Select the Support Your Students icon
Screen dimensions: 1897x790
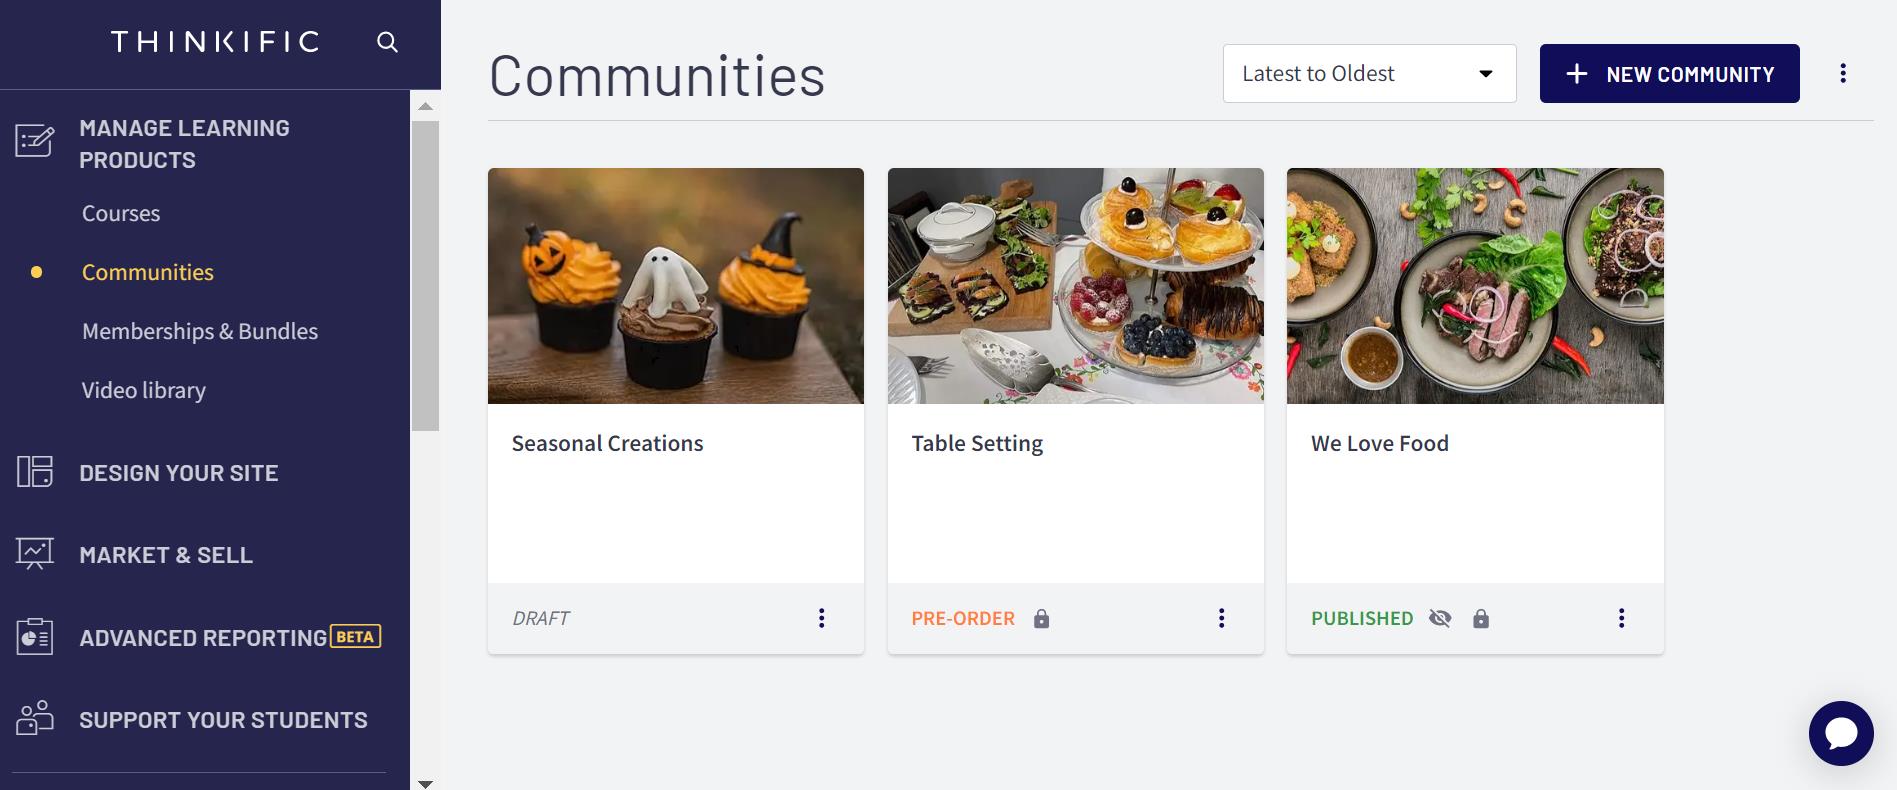[x=34, y=719]
